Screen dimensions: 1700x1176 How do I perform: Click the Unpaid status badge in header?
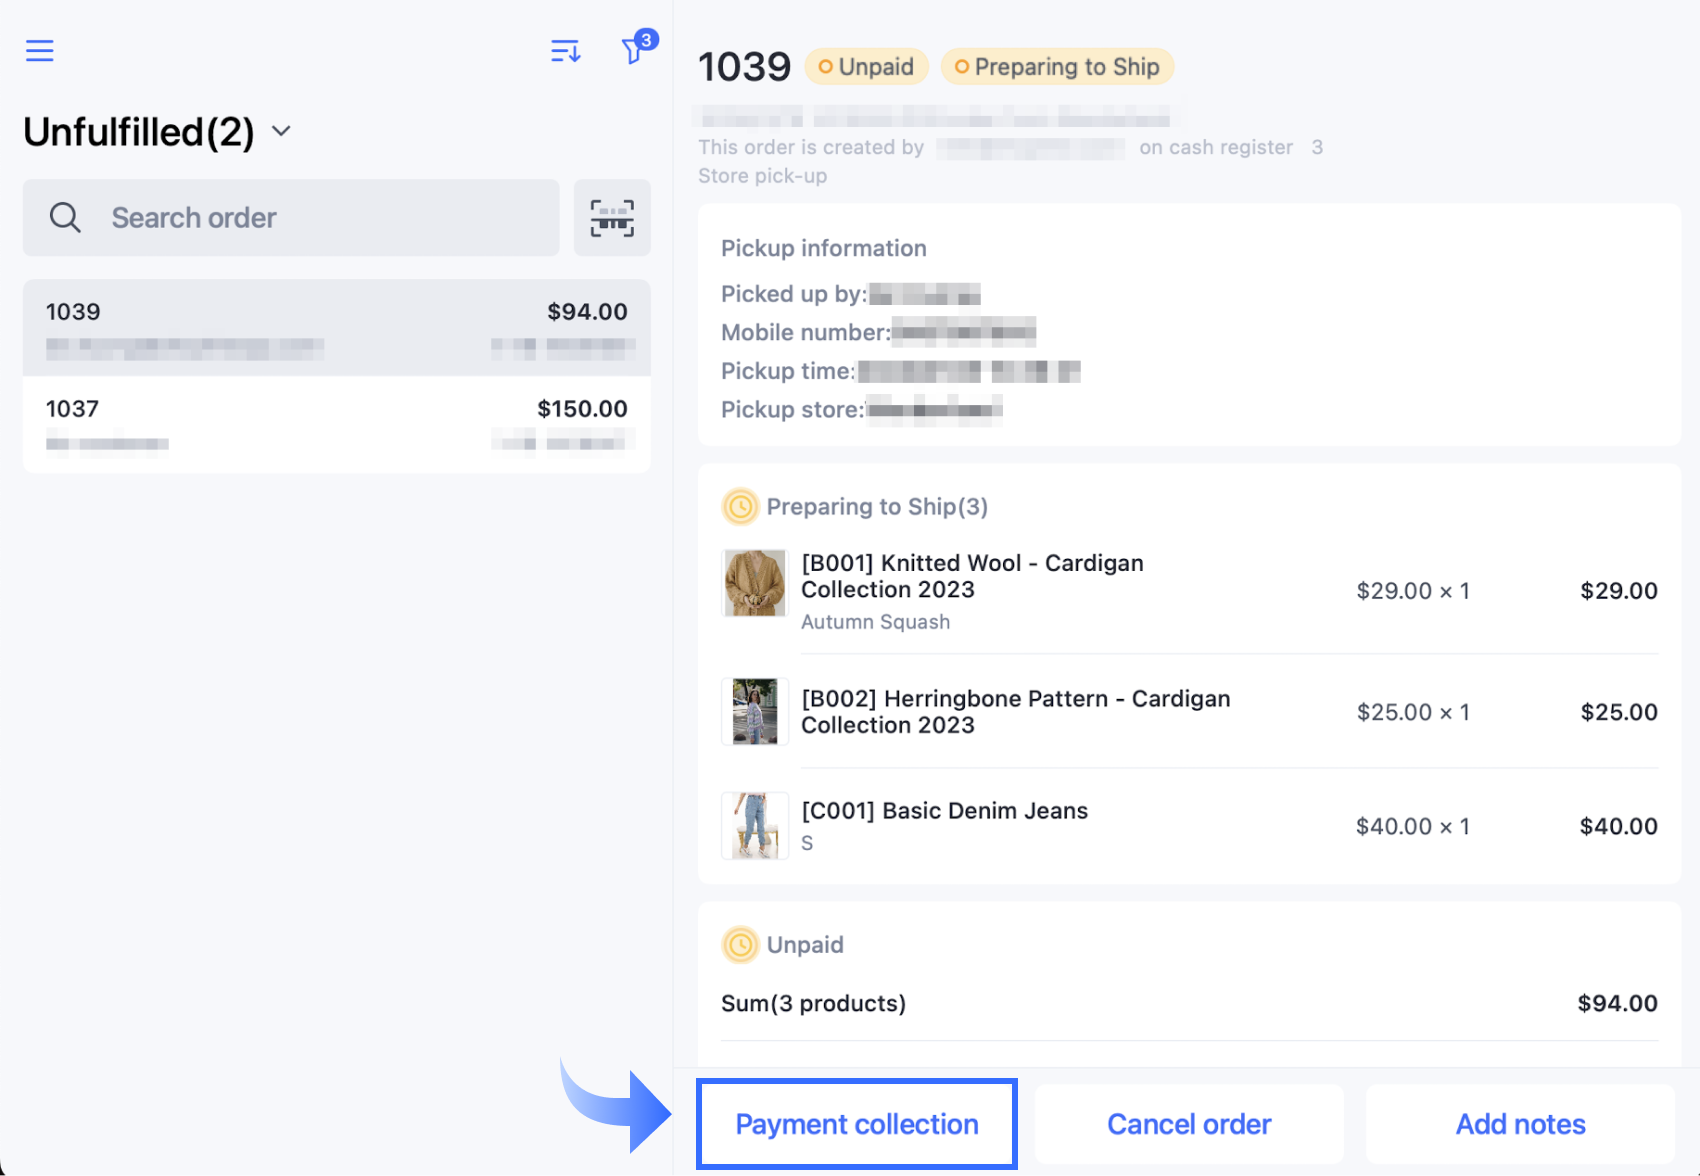[866, 67]
